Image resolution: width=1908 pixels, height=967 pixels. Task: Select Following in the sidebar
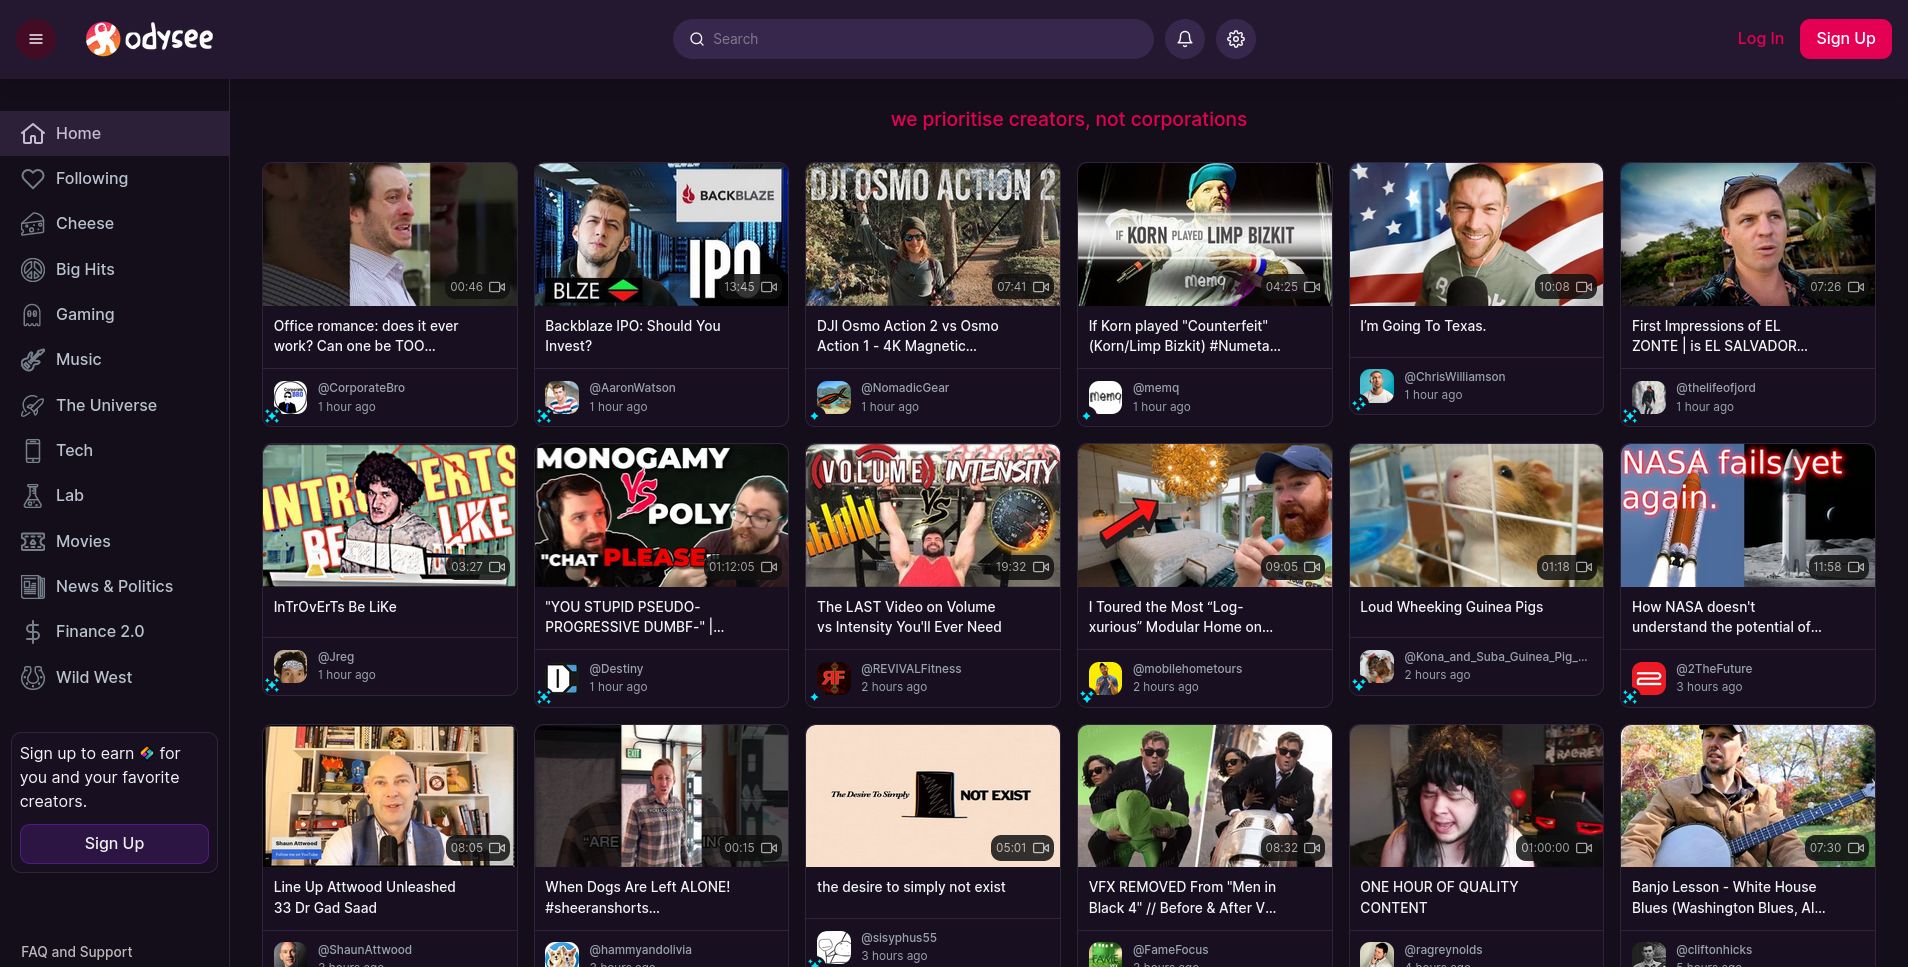tap(114, 178)
